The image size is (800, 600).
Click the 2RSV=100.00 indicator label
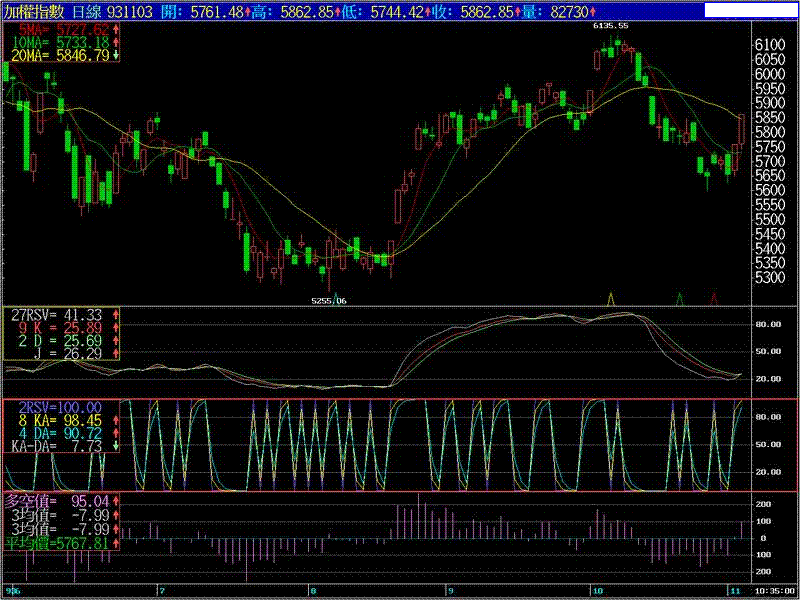pyautogui.click(x=60, y=407)
